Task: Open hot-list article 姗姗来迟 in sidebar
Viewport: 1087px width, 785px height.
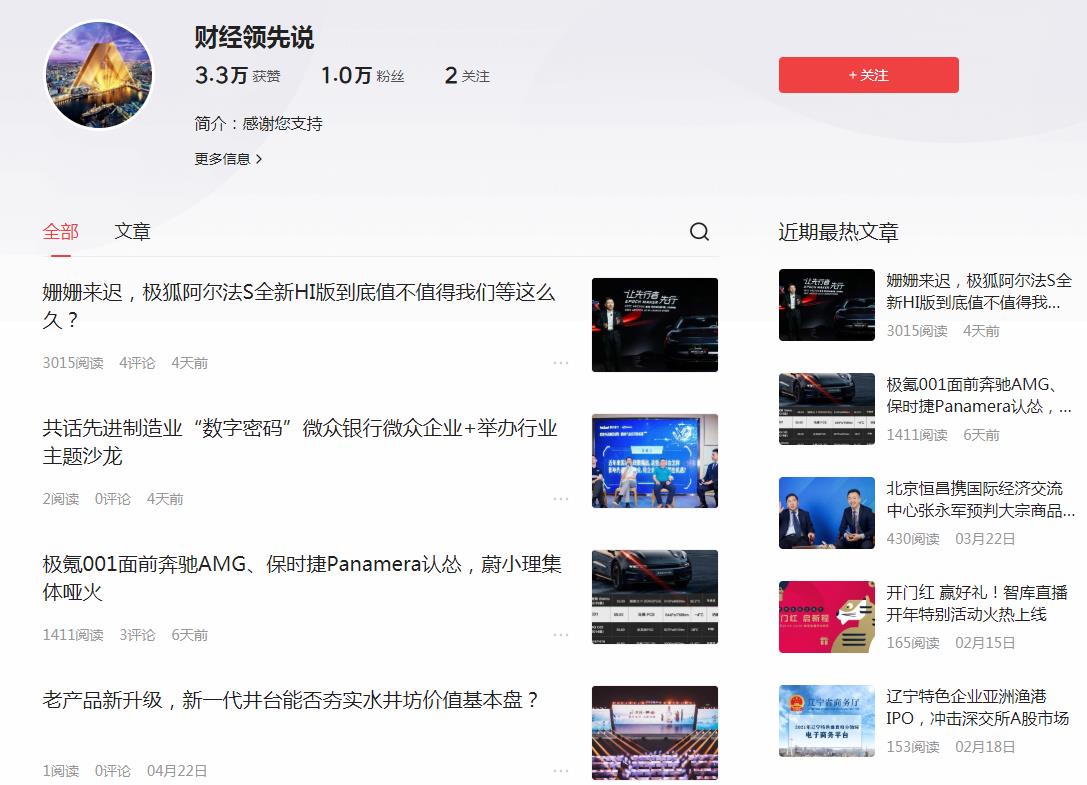Action: [x=979, y=291]
